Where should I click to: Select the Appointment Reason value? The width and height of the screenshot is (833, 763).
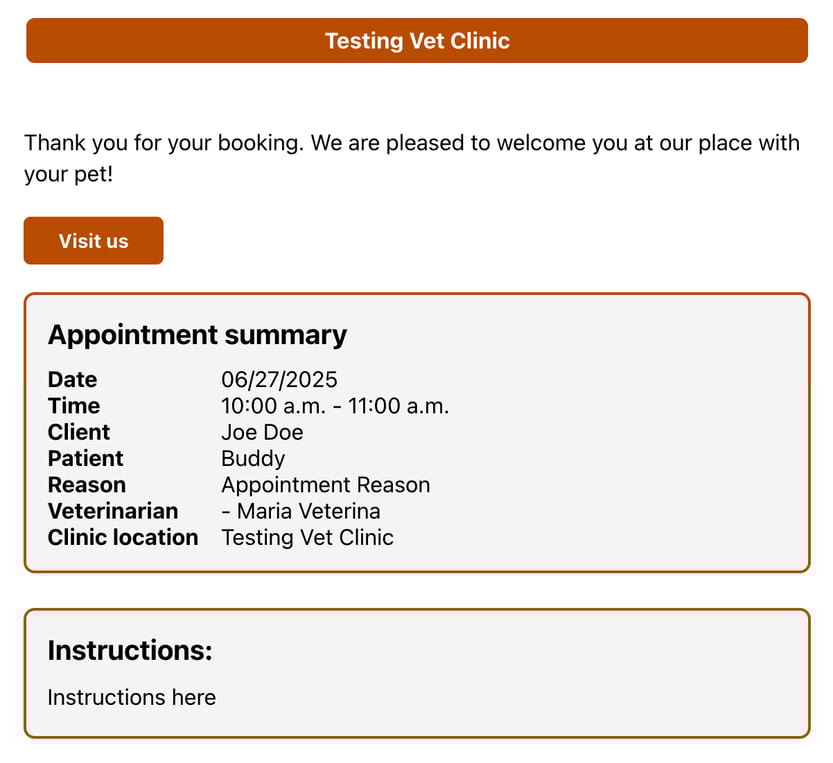[326, 485]
